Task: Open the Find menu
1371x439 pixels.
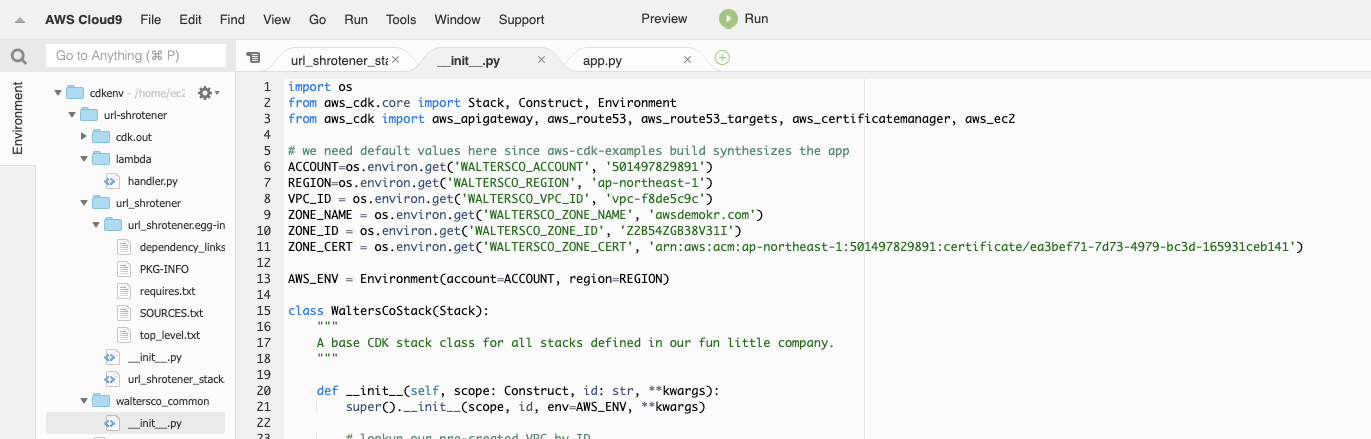Action: [x=232, y=19]
